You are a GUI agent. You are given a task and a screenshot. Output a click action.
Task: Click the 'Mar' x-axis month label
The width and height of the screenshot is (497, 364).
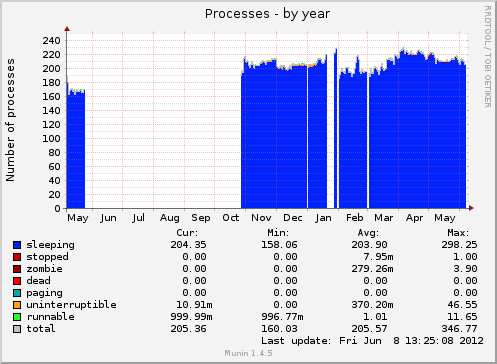(x=383, y=218)
